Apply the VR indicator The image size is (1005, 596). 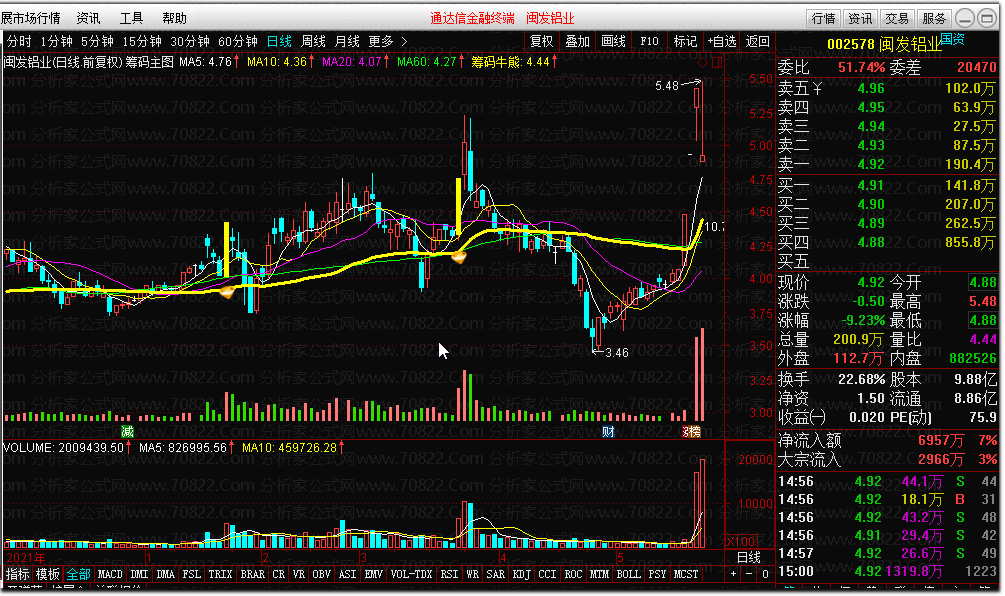pyautogui.click(x=299, y=574)
